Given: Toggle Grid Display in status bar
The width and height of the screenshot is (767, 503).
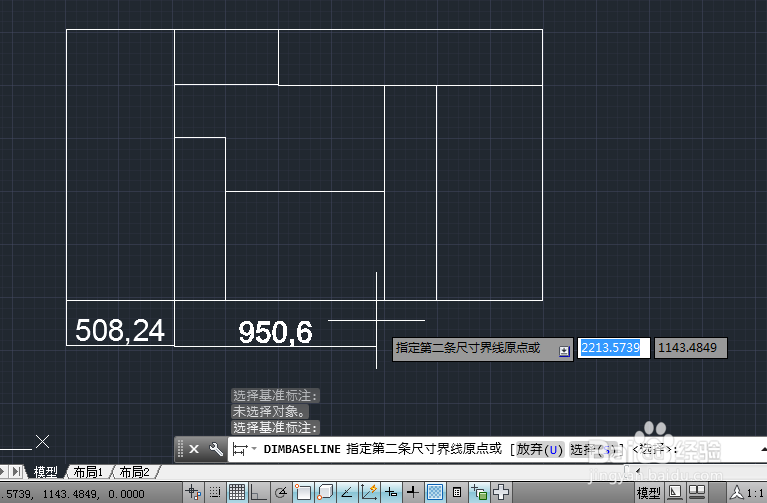Looking at the screenshot, I should coord(237,492).
